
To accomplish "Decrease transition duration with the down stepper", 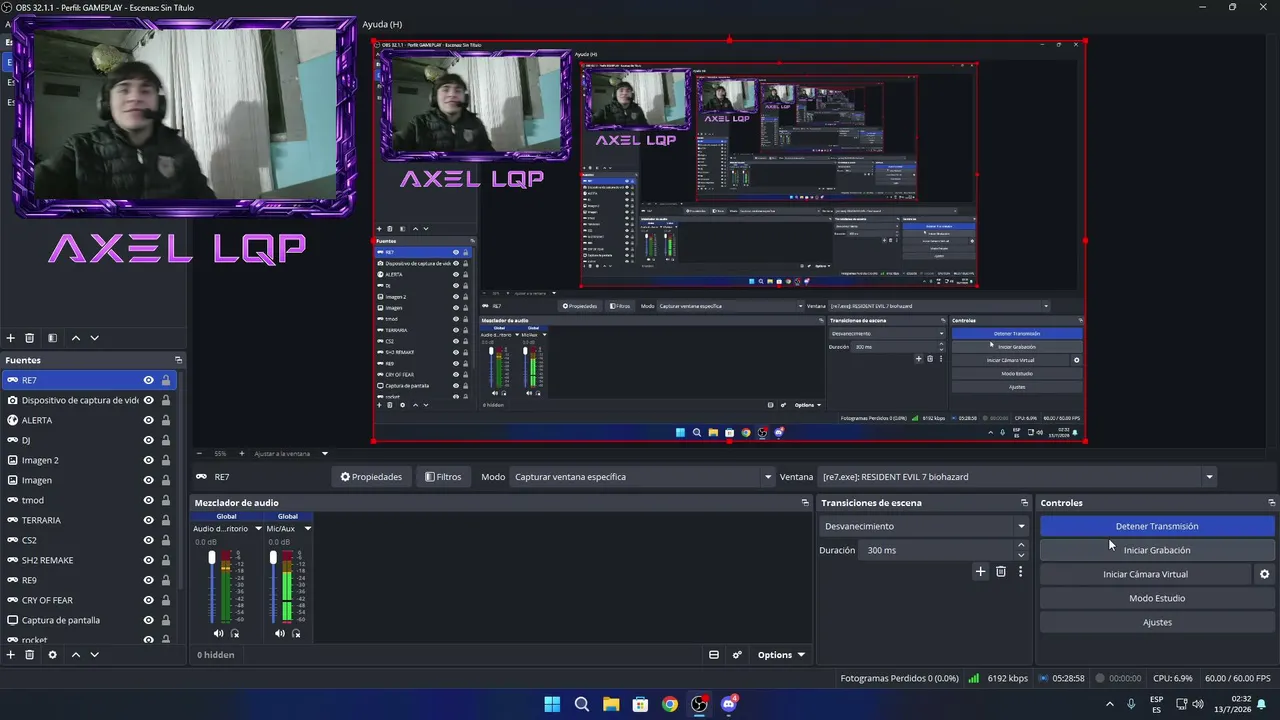I will click(1021, 555).
